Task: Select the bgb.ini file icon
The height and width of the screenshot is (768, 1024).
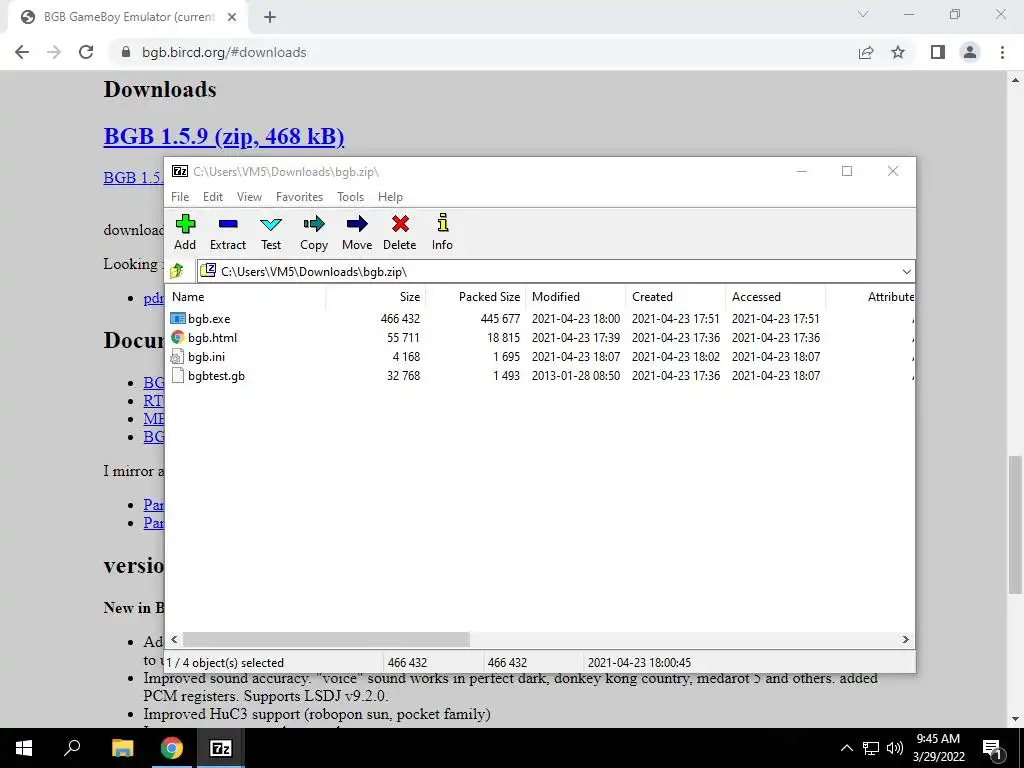Action: pos(178,357)
